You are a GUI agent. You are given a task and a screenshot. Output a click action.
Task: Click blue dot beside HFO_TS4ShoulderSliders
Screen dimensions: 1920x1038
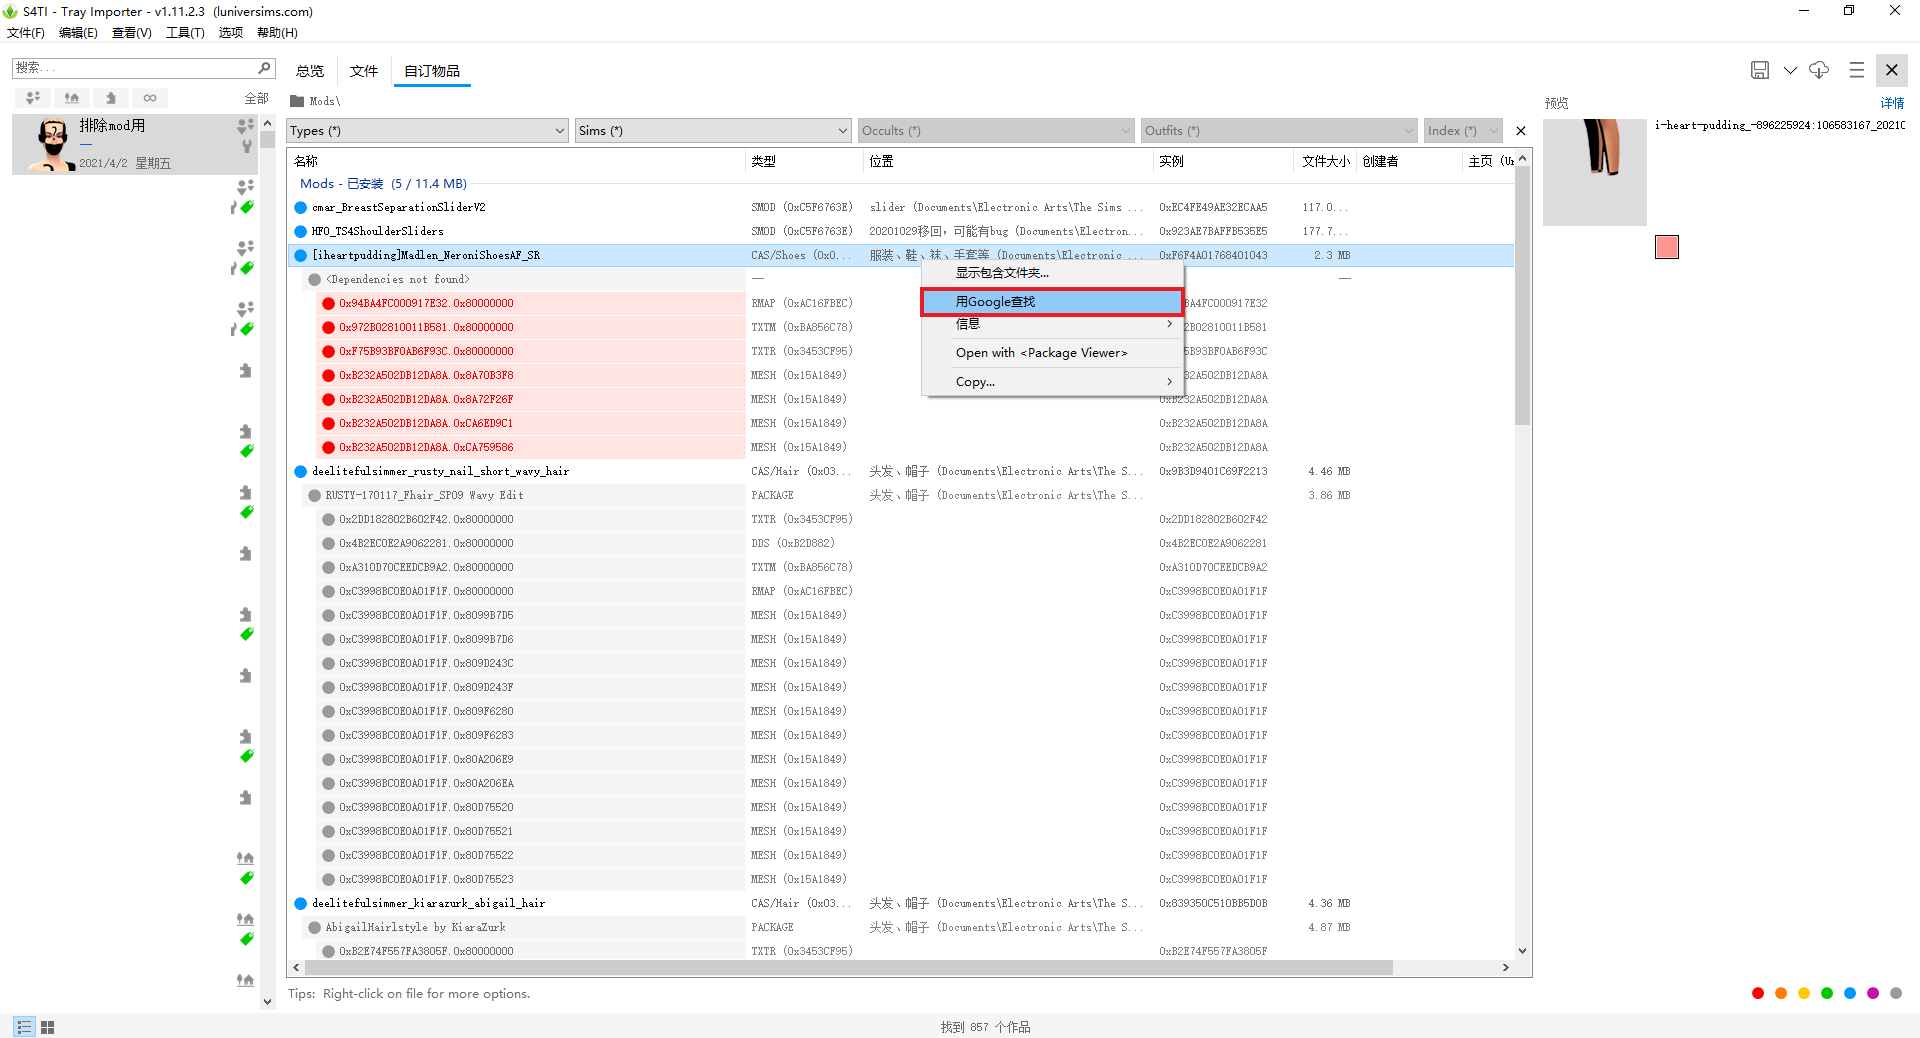click(300, 232)
